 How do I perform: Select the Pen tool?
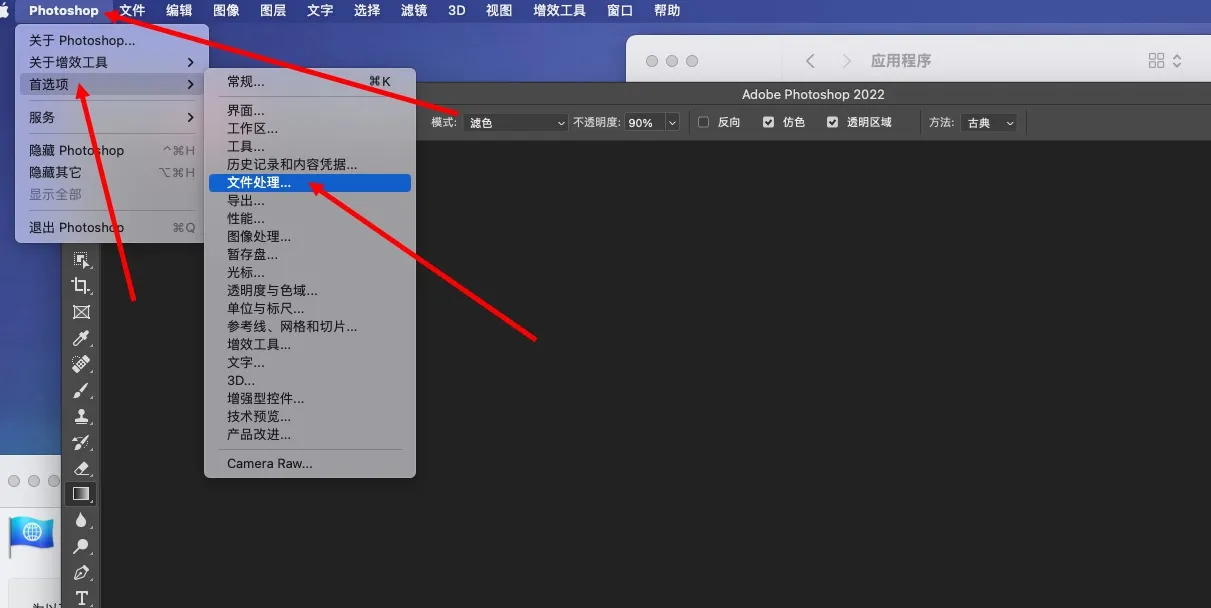pyautogui.click(x=81, y=572)
